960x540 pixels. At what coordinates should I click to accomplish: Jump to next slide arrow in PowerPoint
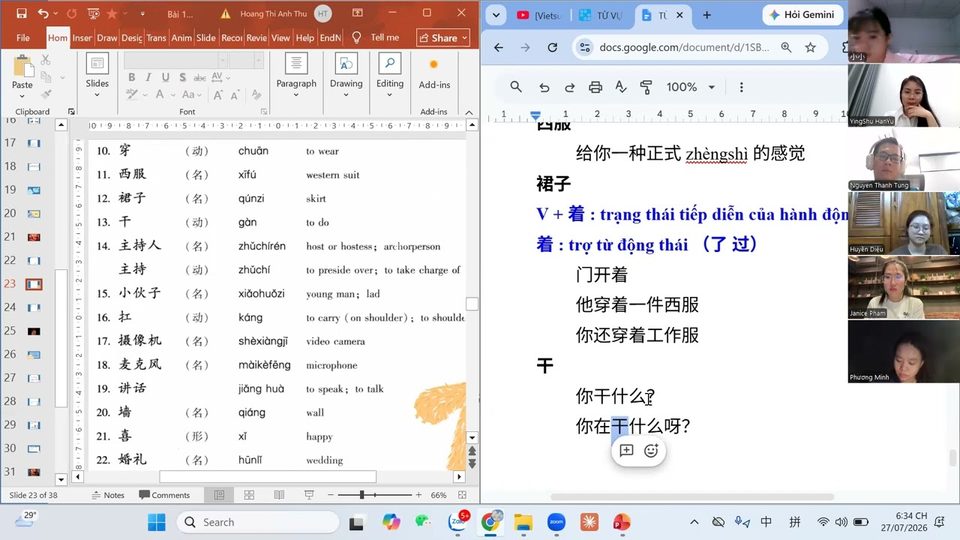472,463
